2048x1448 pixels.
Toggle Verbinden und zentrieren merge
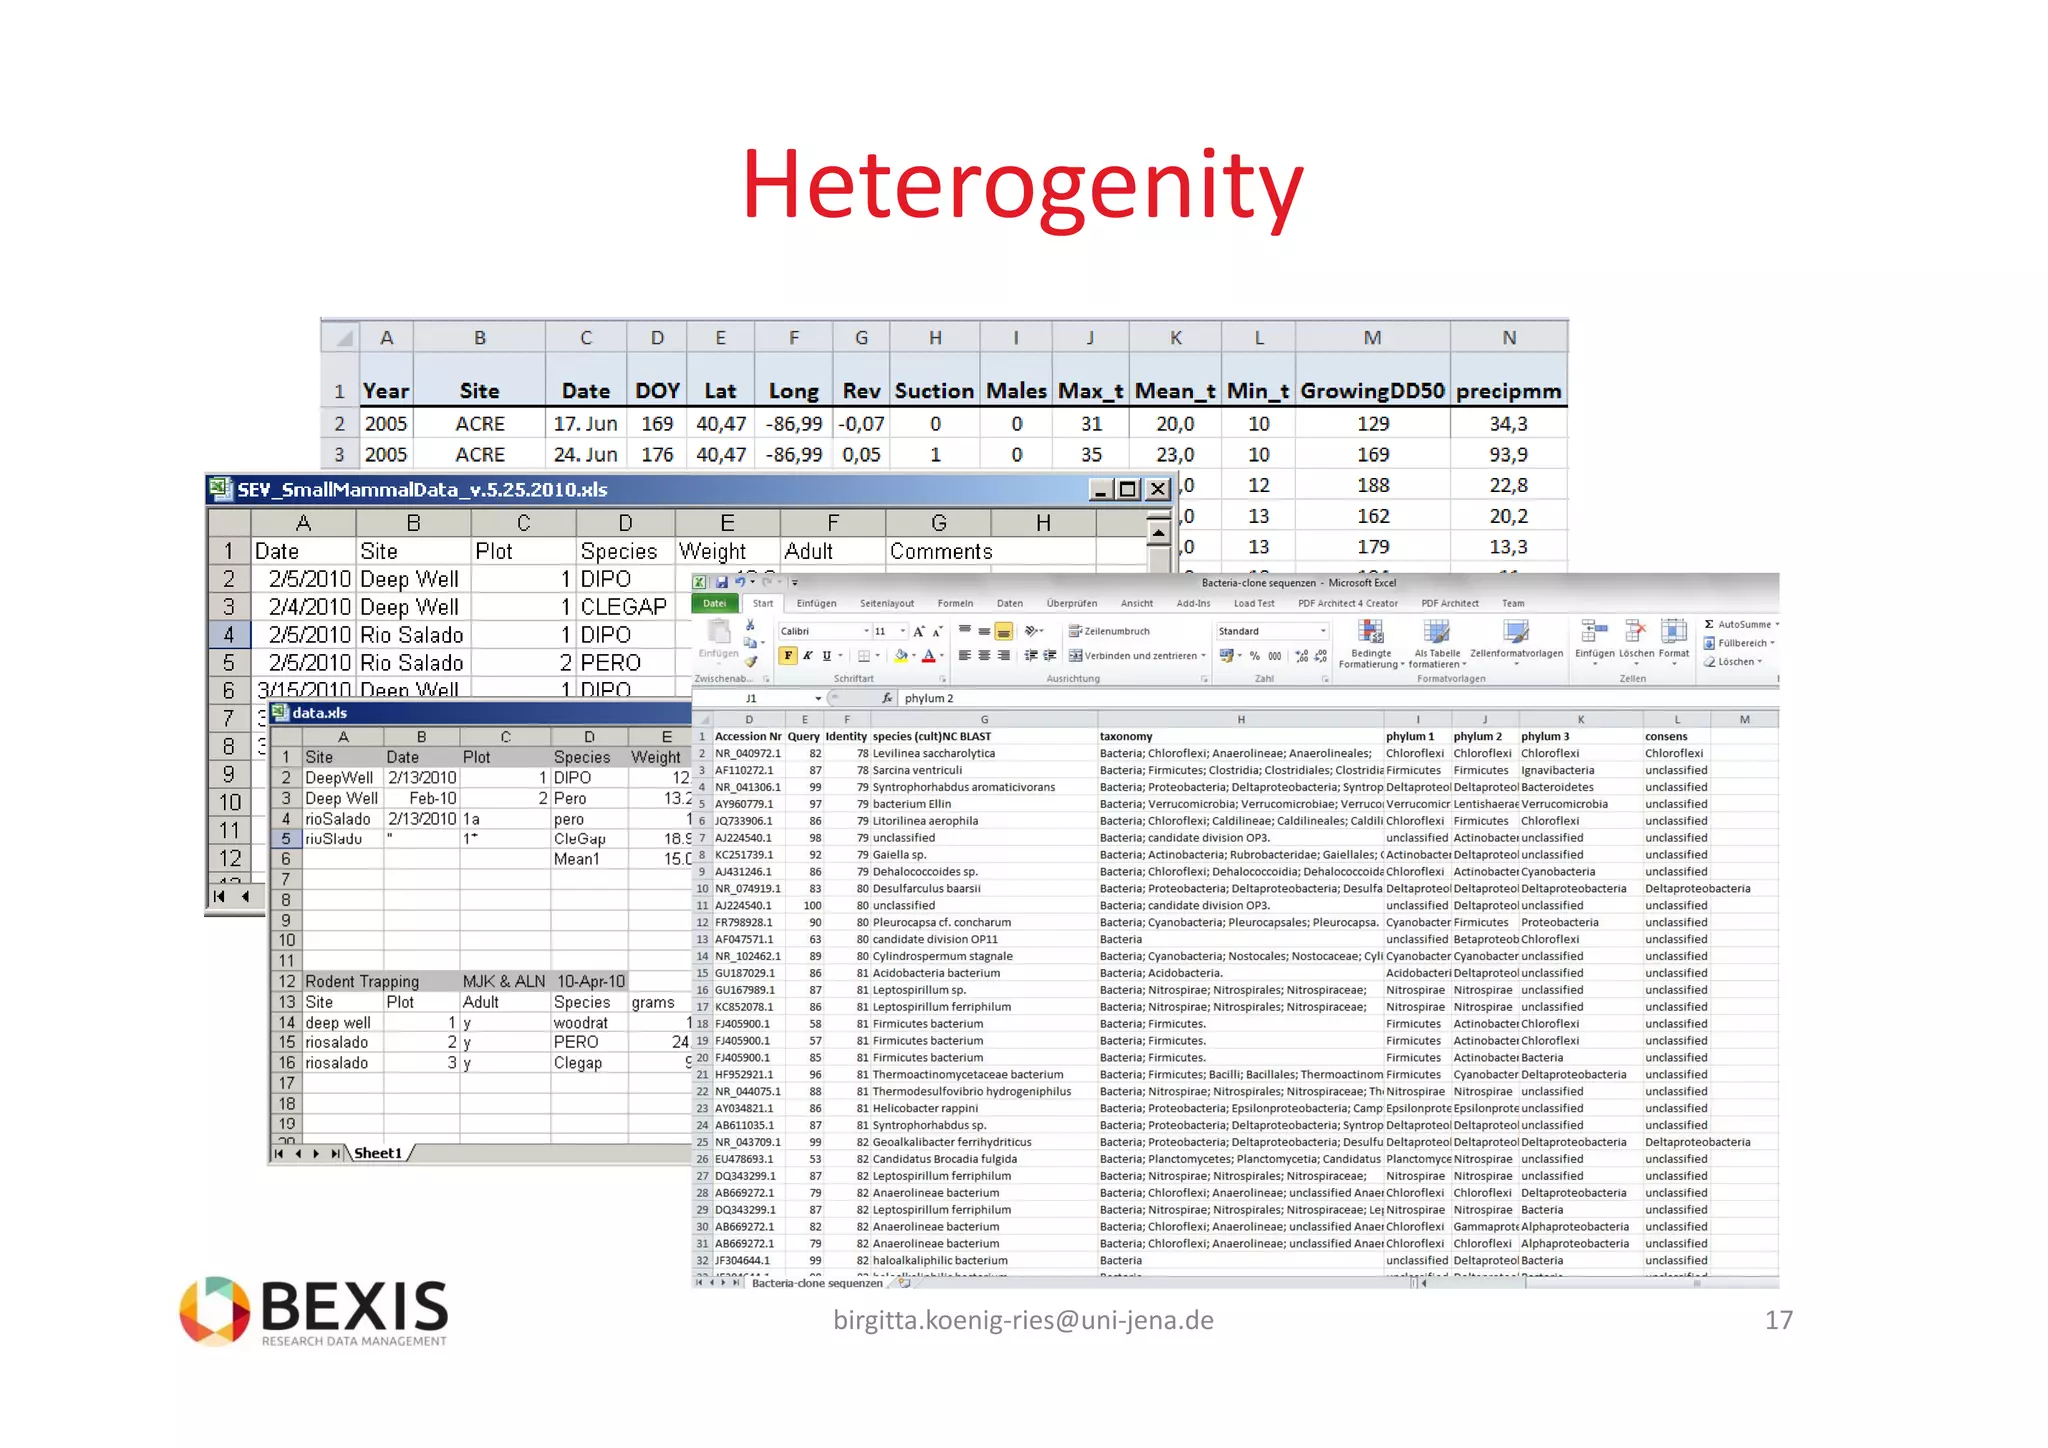[x=1137, y=656]
